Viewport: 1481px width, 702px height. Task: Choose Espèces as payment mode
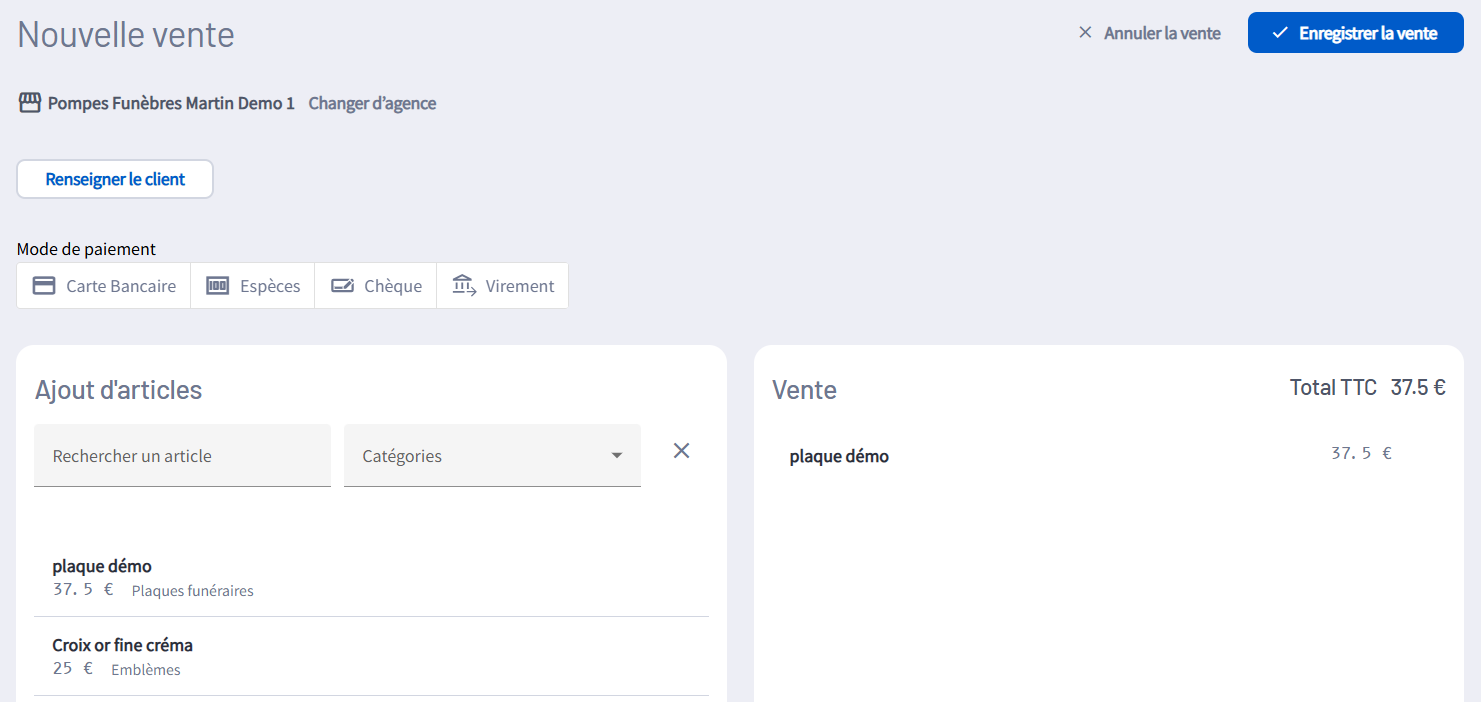253,286
